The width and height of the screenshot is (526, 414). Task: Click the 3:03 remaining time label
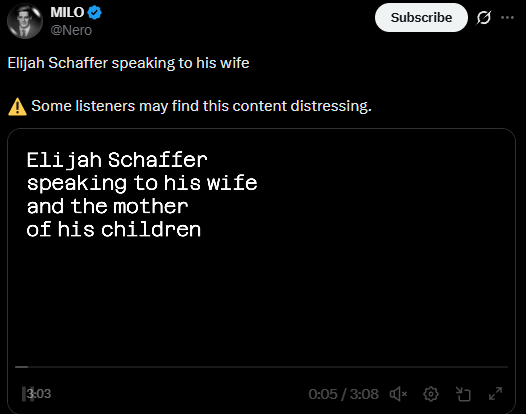tap(39, 394)
